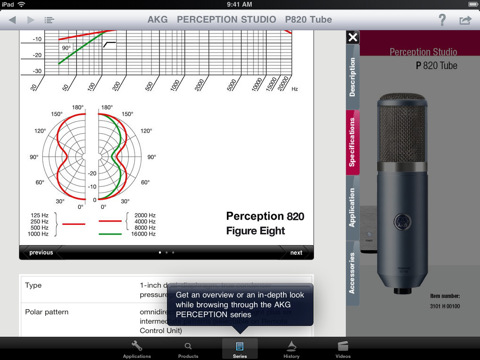The width and height of the screenshot is (480, 360).
Task: Tap the Wi-Fi status icon
Action: coord(21,4)
